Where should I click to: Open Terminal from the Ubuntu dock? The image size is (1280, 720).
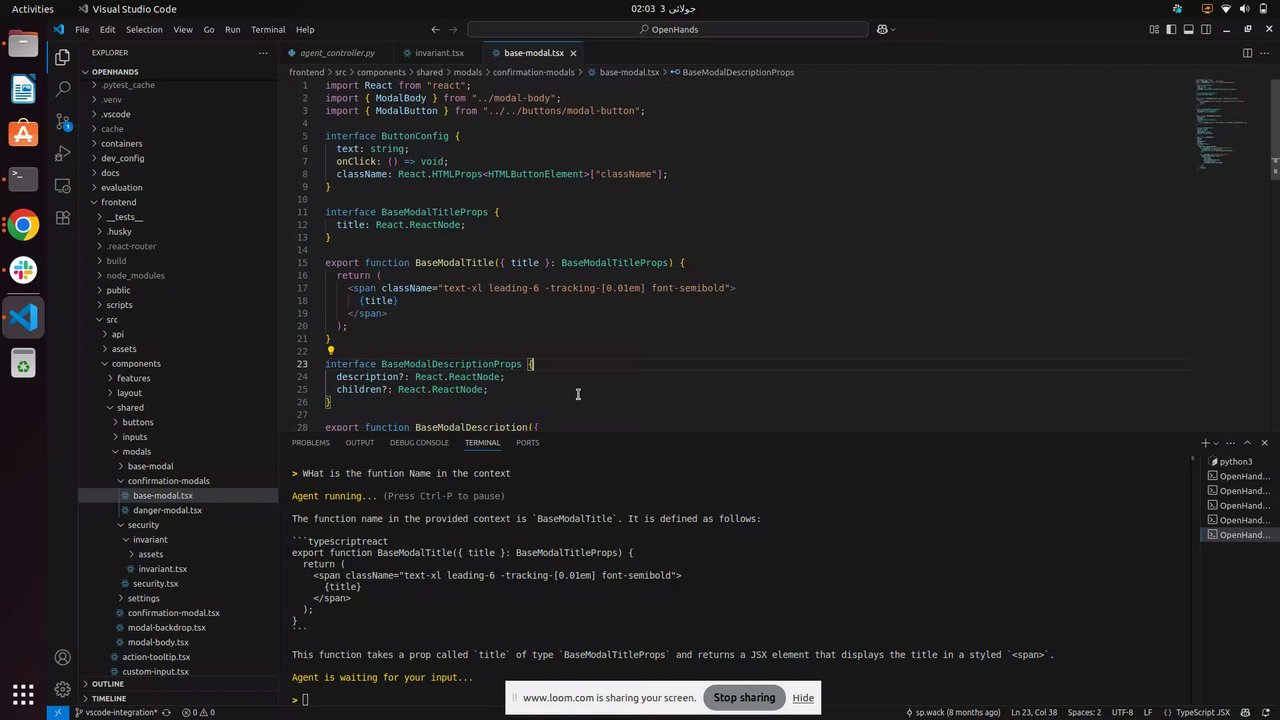(23, 180)
